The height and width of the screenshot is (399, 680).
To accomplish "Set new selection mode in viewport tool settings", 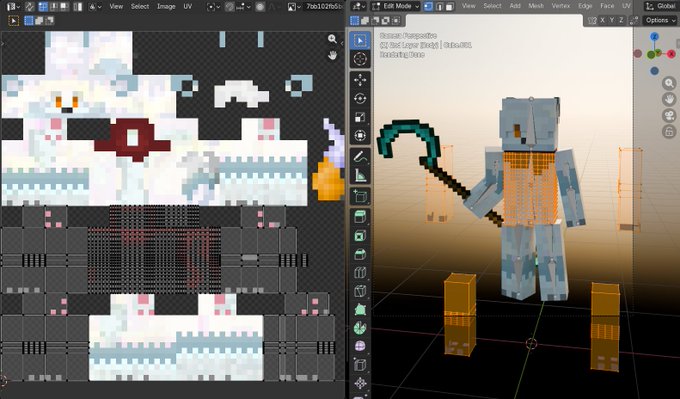I will [x=355, y=20].
